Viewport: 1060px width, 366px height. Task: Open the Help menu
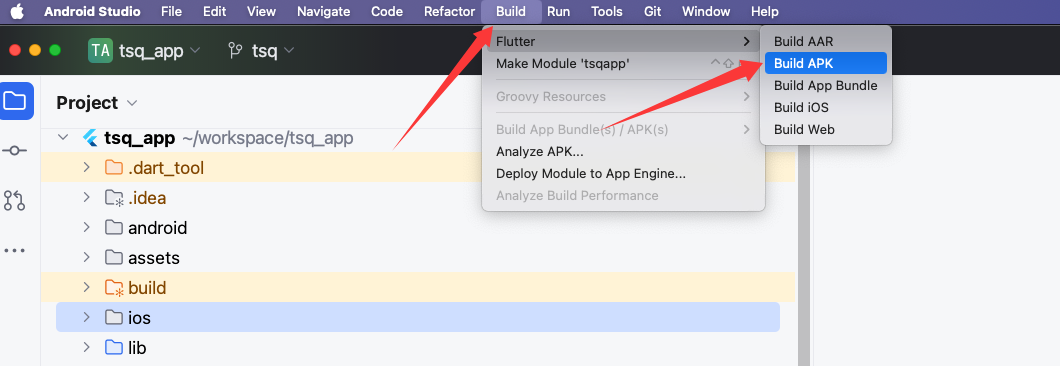coord(765,12)
